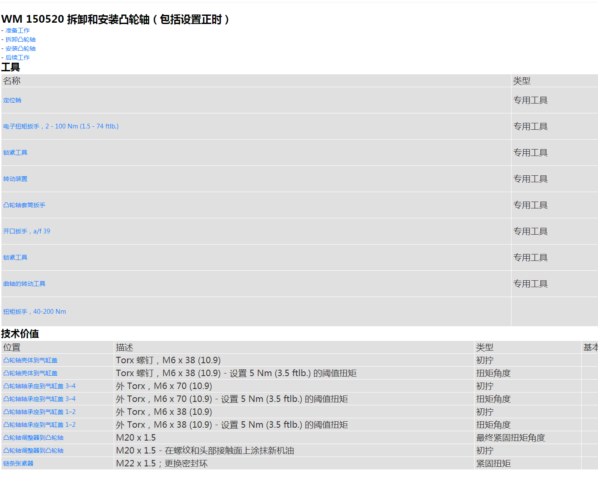Image resolution: width=598 pixels, height=498 pixels.
Task: Open the 锁紧工具 link below the a/f 39 row
Action: [15, 257]
